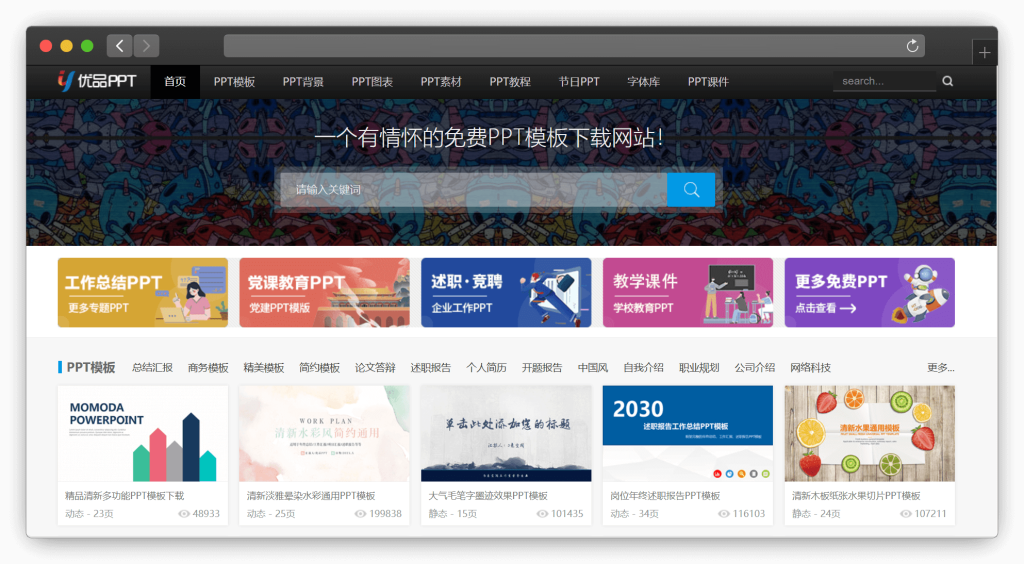Viewport: 1024px width, 564px height.
Task: Click the eye view-count icon beside 107211
Action: coord(906,514)
